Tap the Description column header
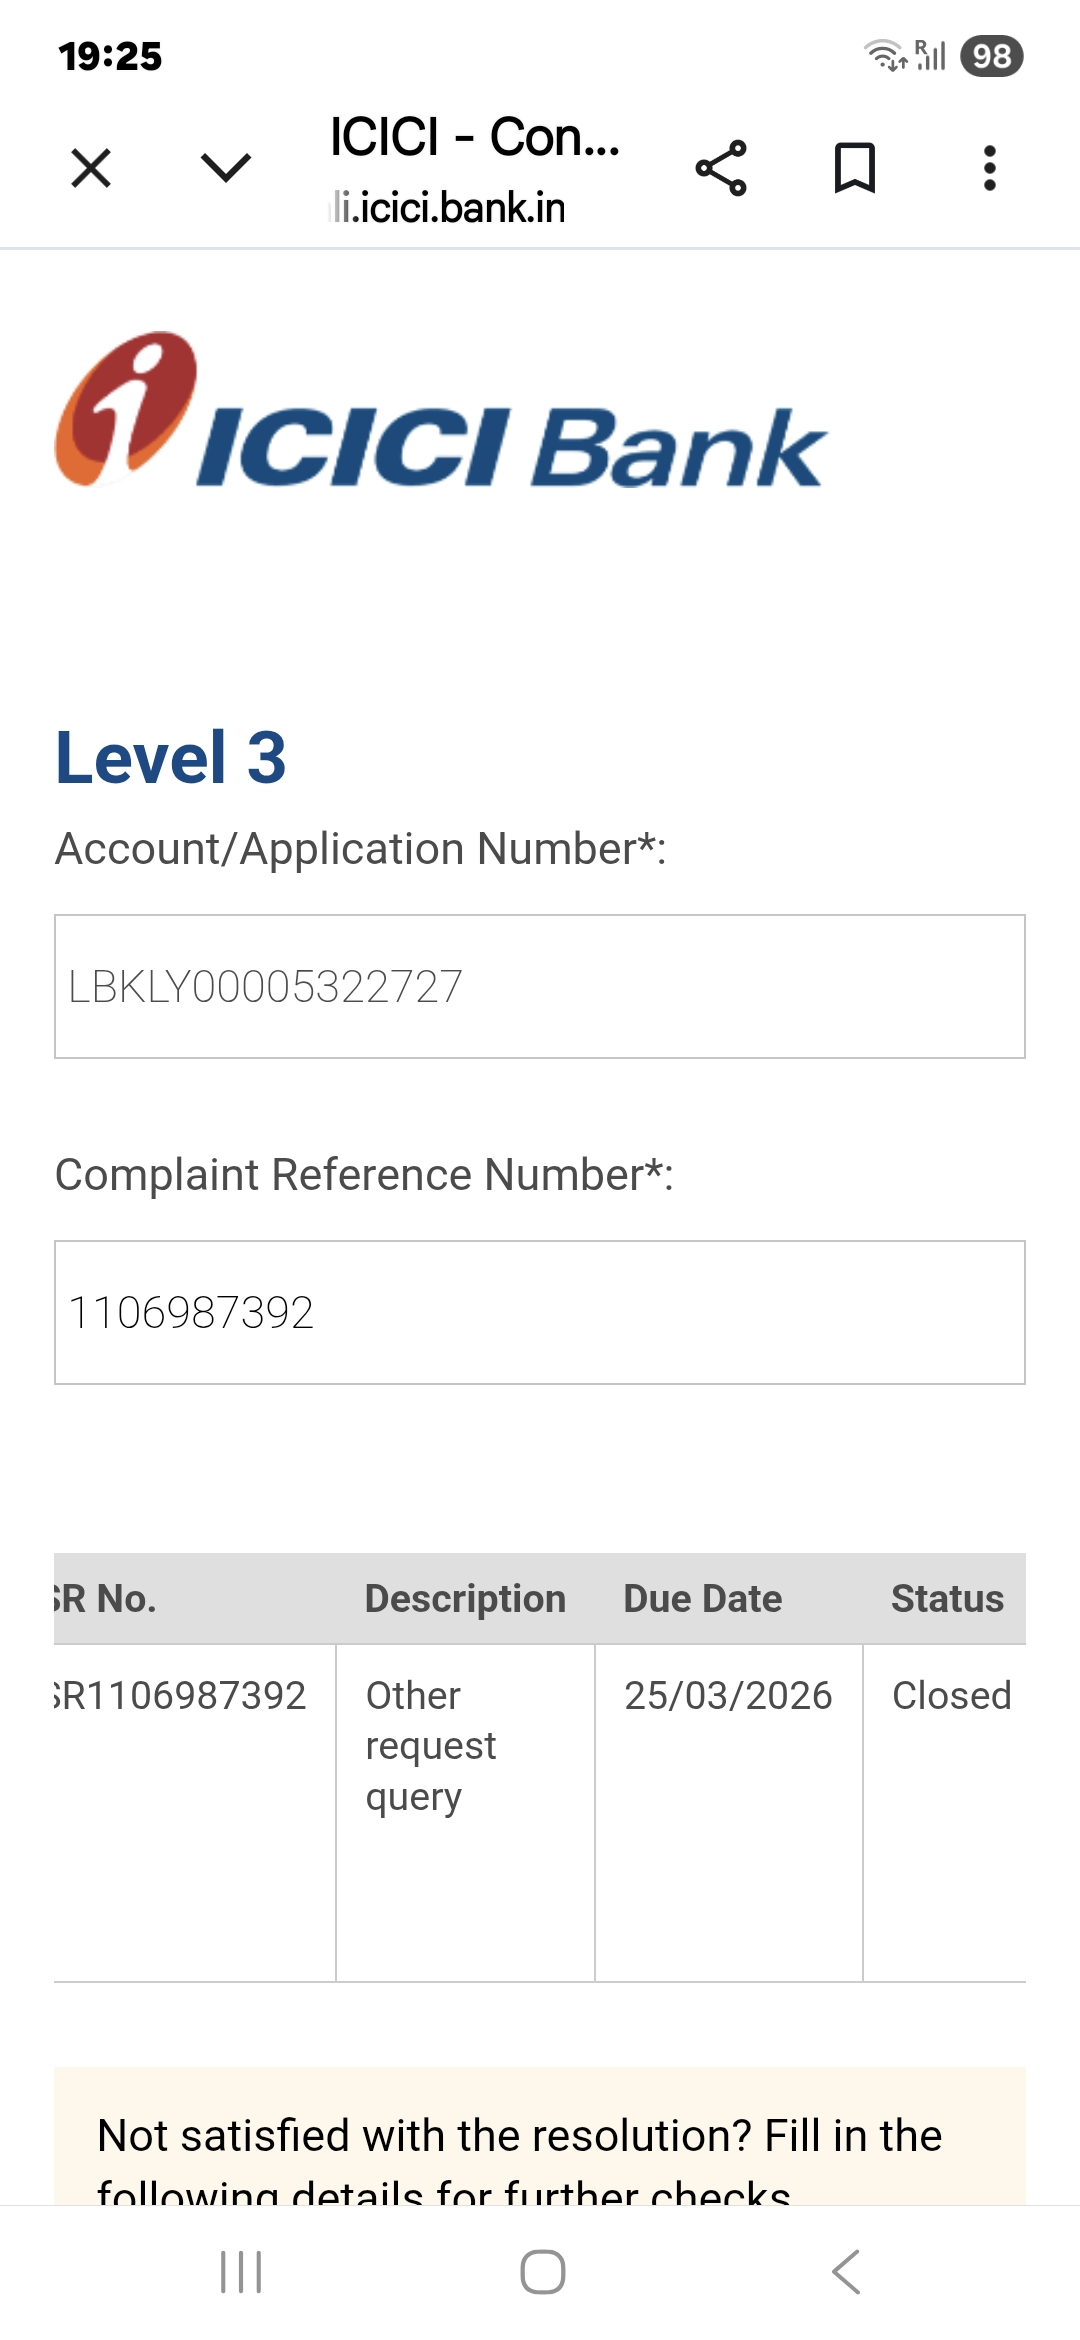The image size is (1080, 2340). coord(465,1599)
